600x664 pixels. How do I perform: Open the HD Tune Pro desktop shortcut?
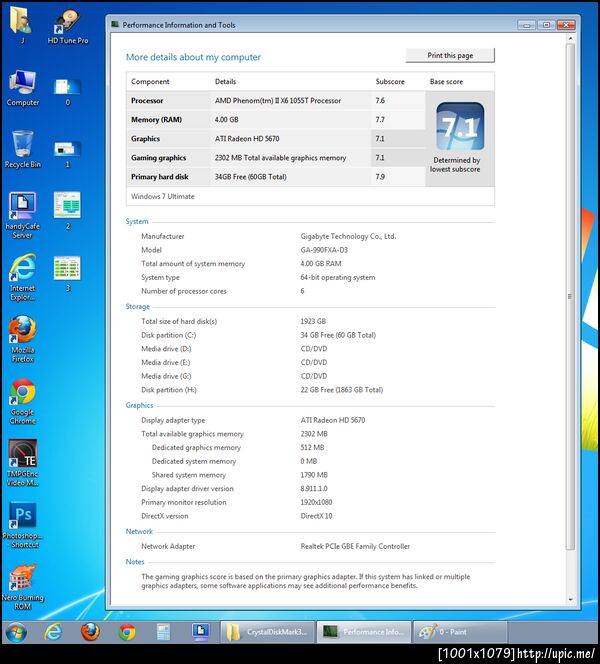68,27
